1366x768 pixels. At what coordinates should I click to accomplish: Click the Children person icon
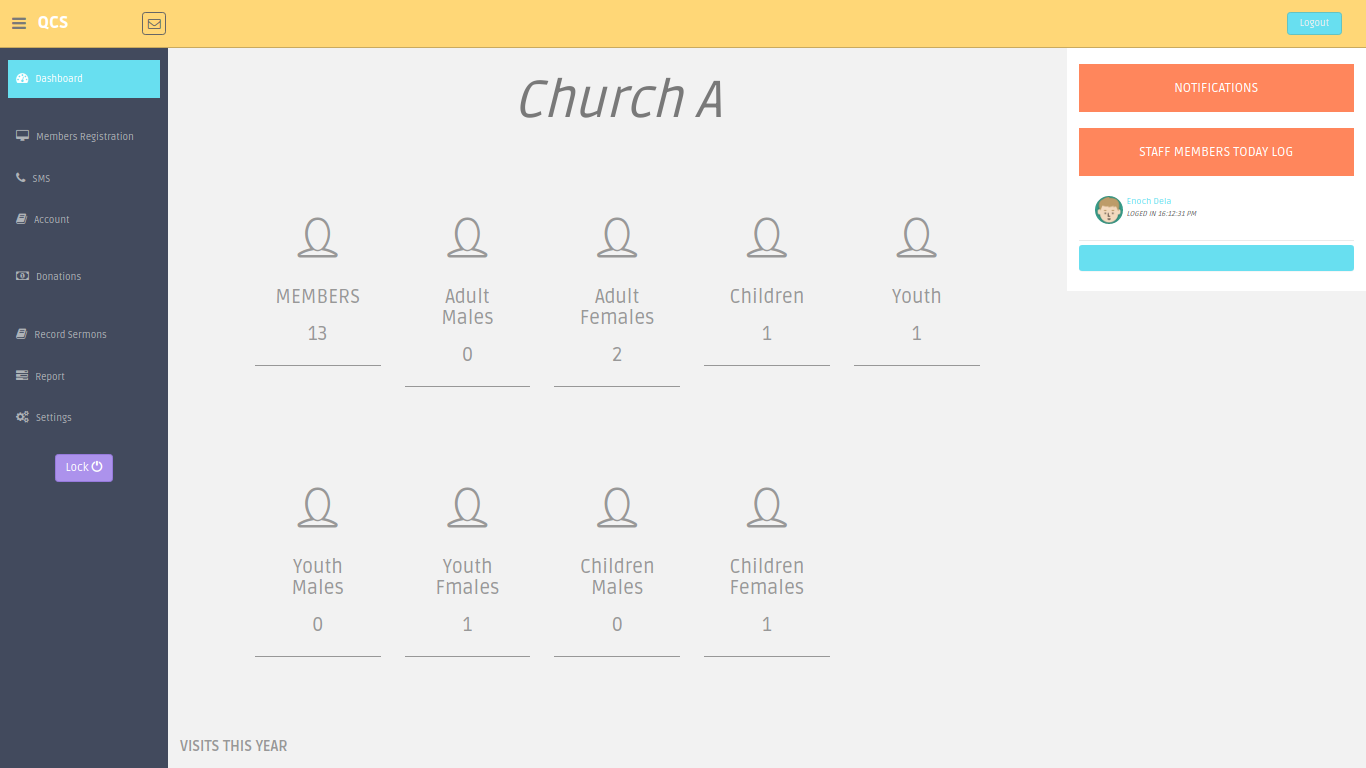click(766, 238)
